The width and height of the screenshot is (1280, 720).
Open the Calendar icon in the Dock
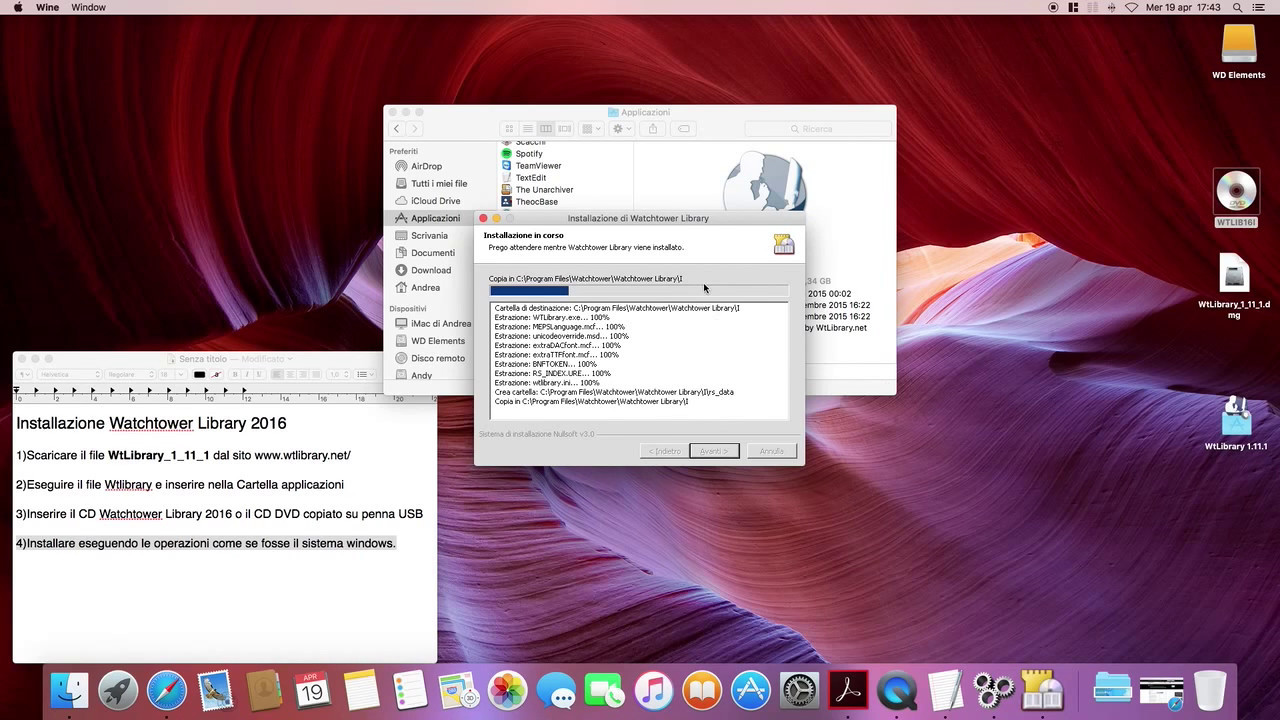tap(313, 690)
